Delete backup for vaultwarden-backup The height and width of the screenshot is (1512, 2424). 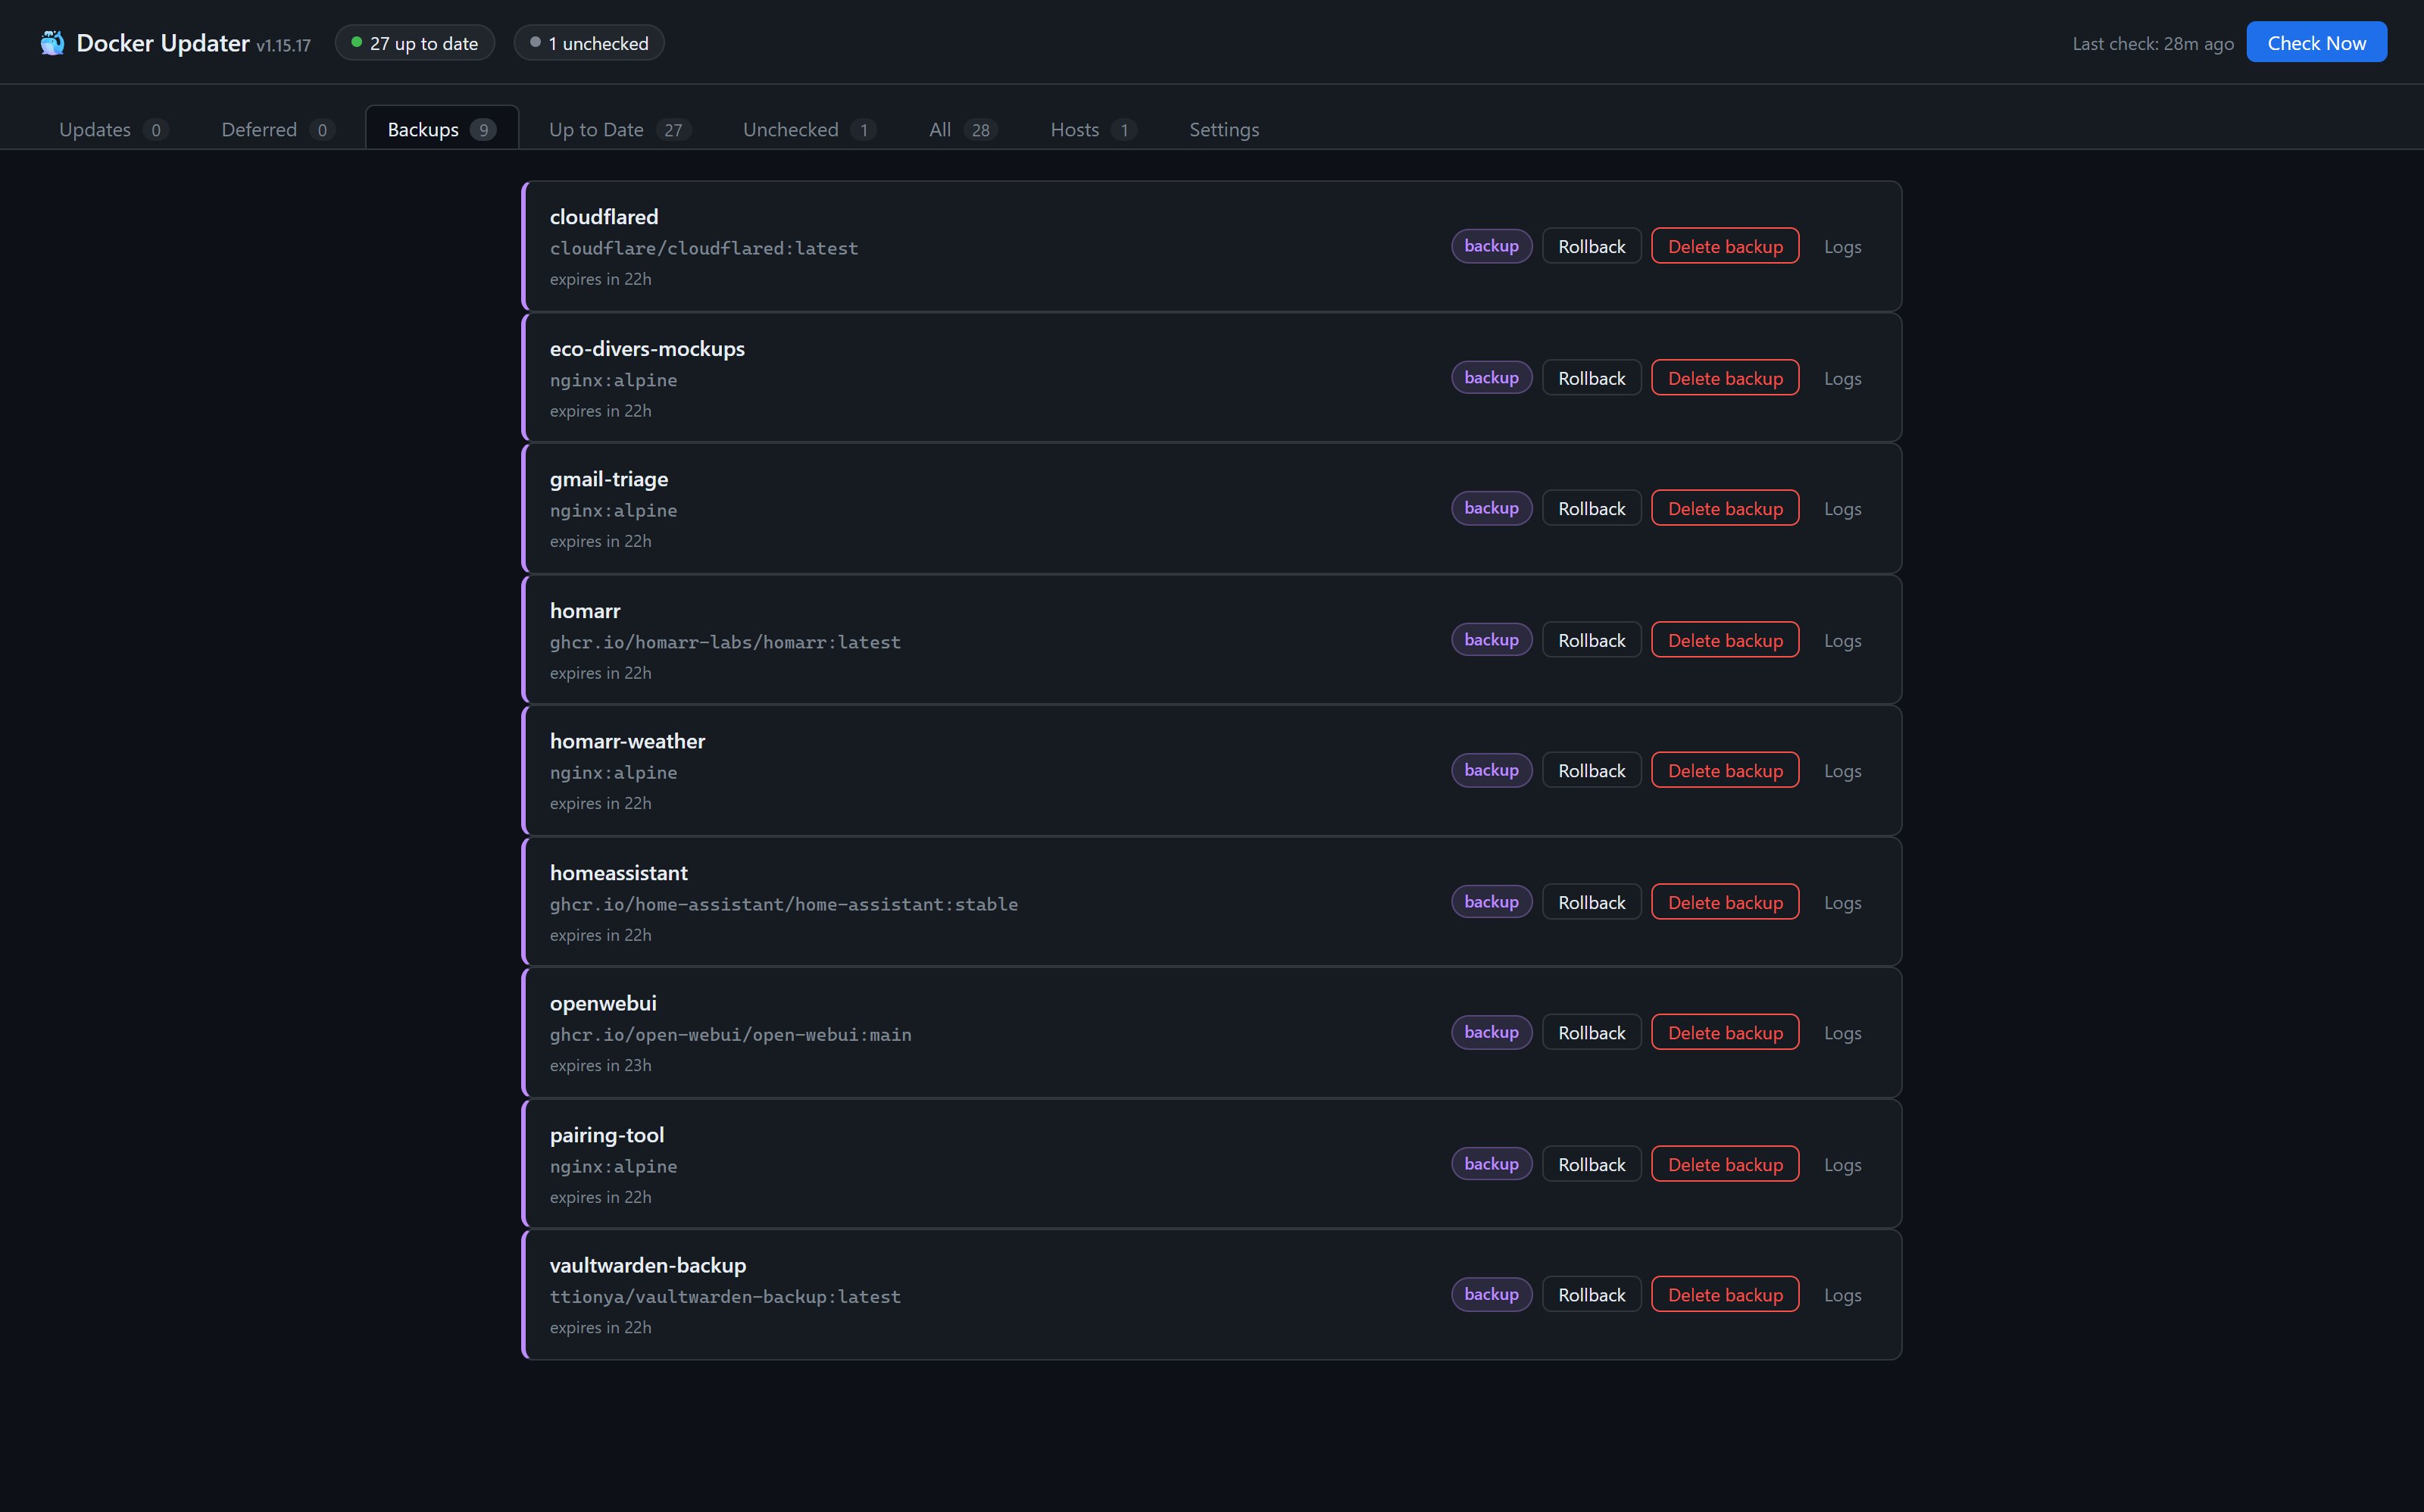[1725, 1294]
